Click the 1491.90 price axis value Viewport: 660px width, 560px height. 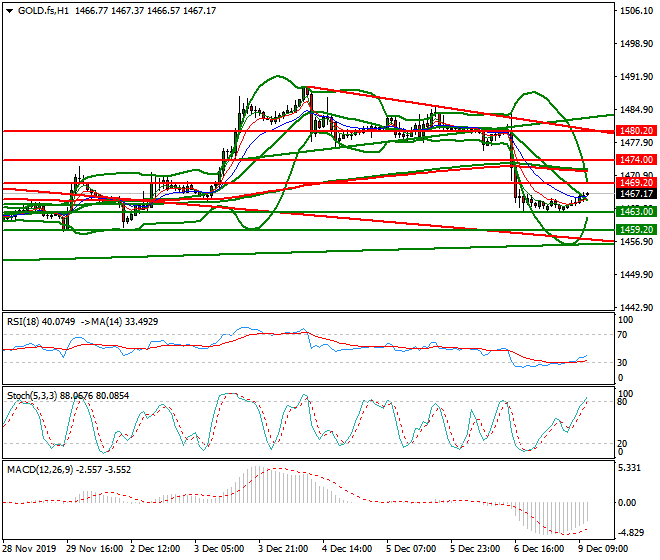click(636, 77)
